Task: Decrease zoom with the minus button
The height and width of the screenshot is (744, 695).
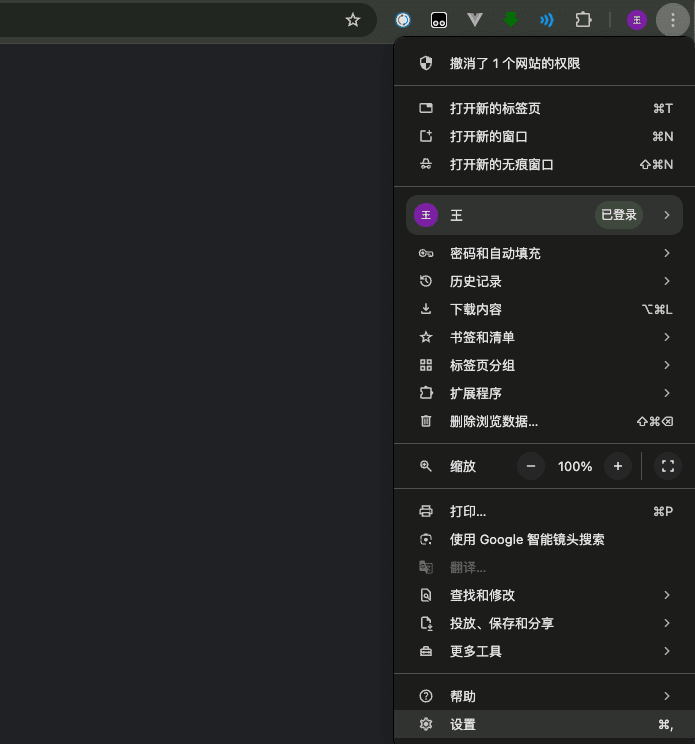Action: [x=531, y=466]
